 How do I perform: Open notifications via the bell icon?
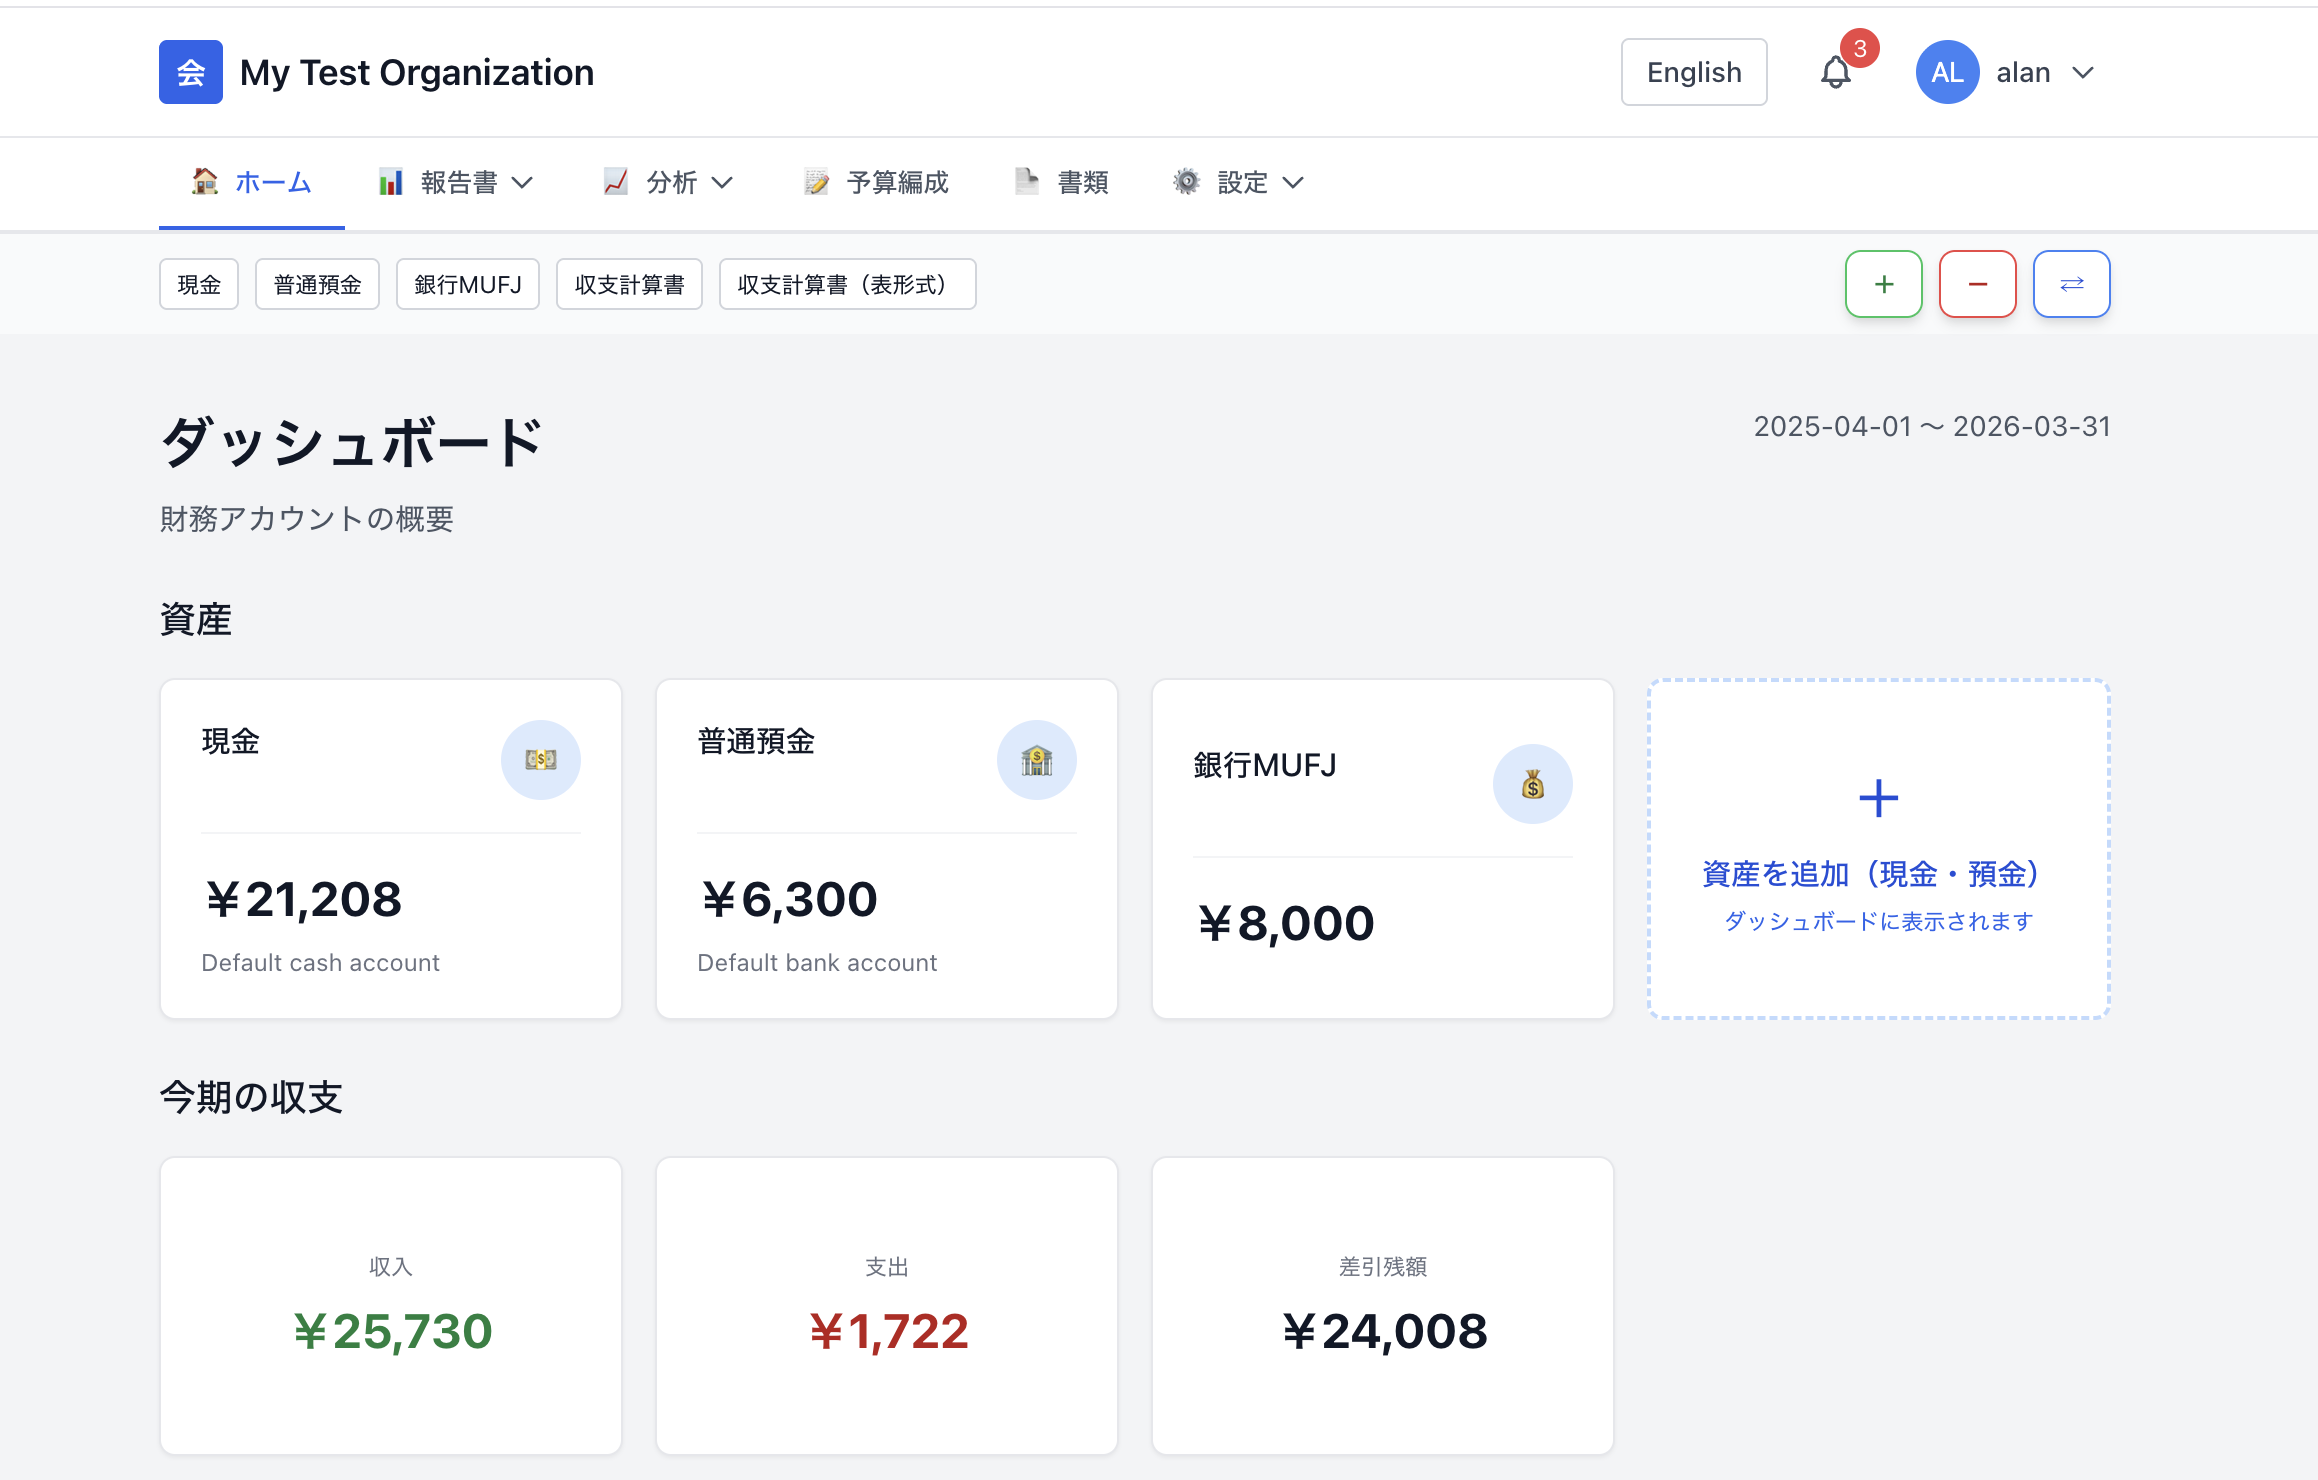[1836, 71]
